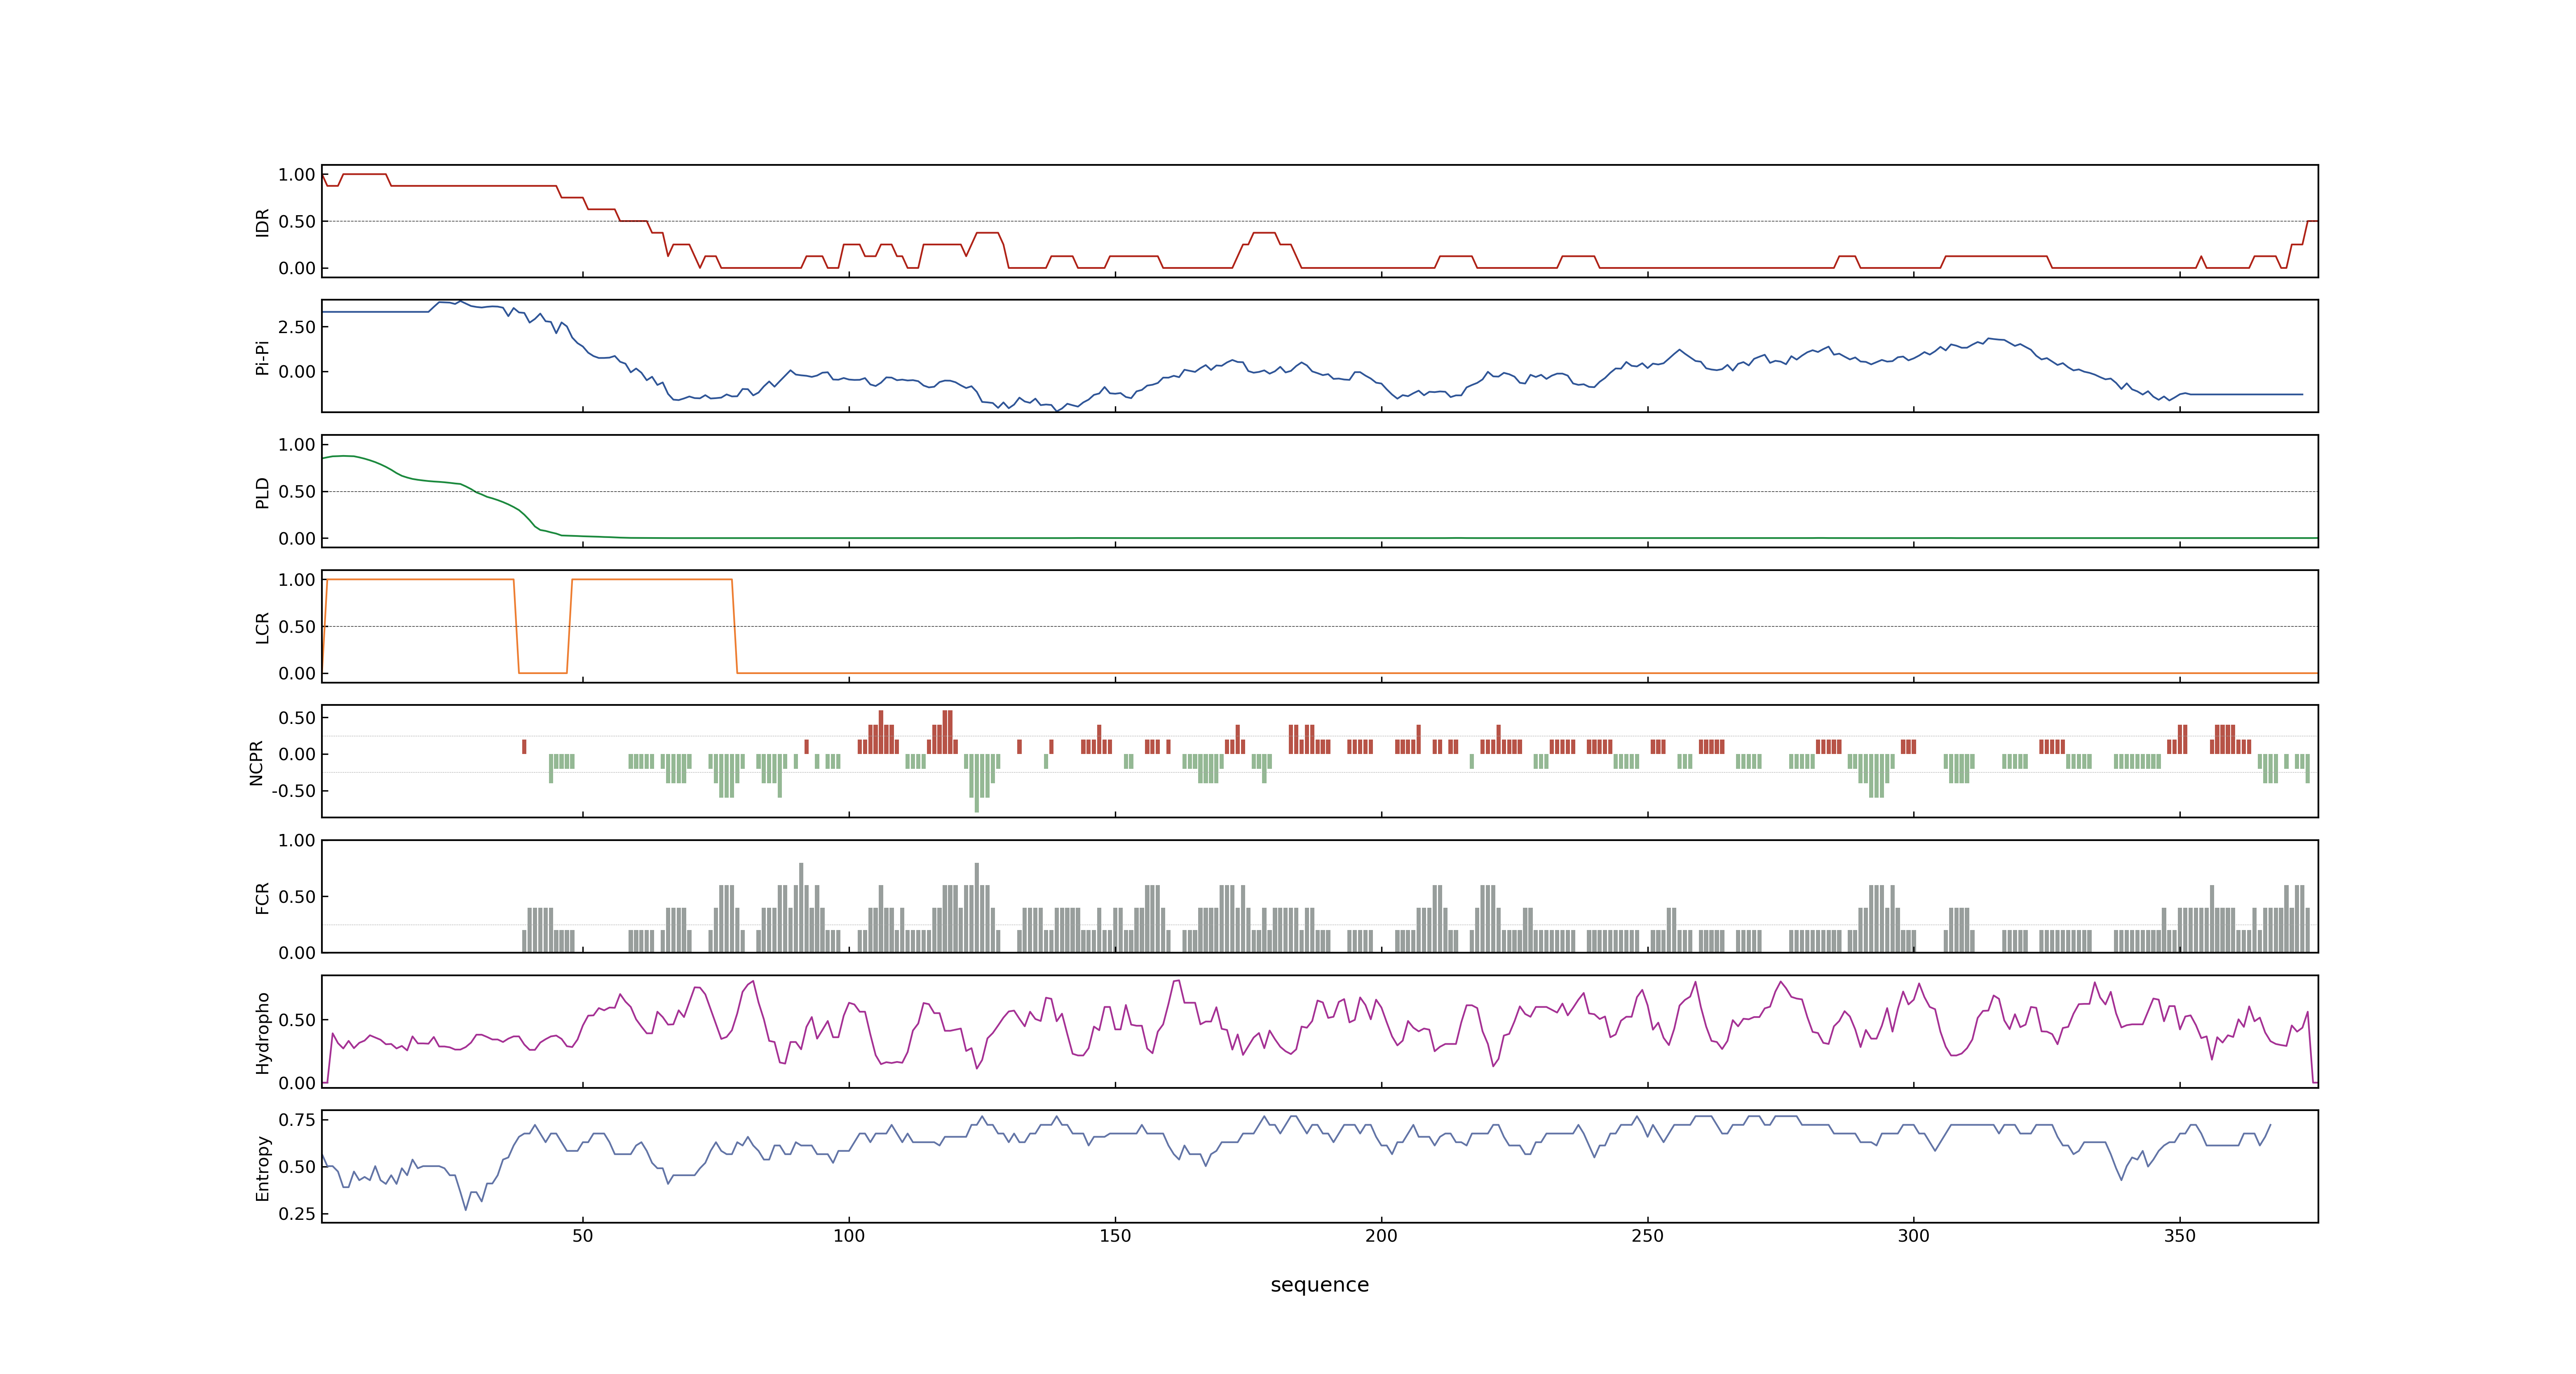The width and height of the screenshot is (2576, 1374).
Task: Click the LCR axis label
Action: pyautogui.click(x=263, y=627)
